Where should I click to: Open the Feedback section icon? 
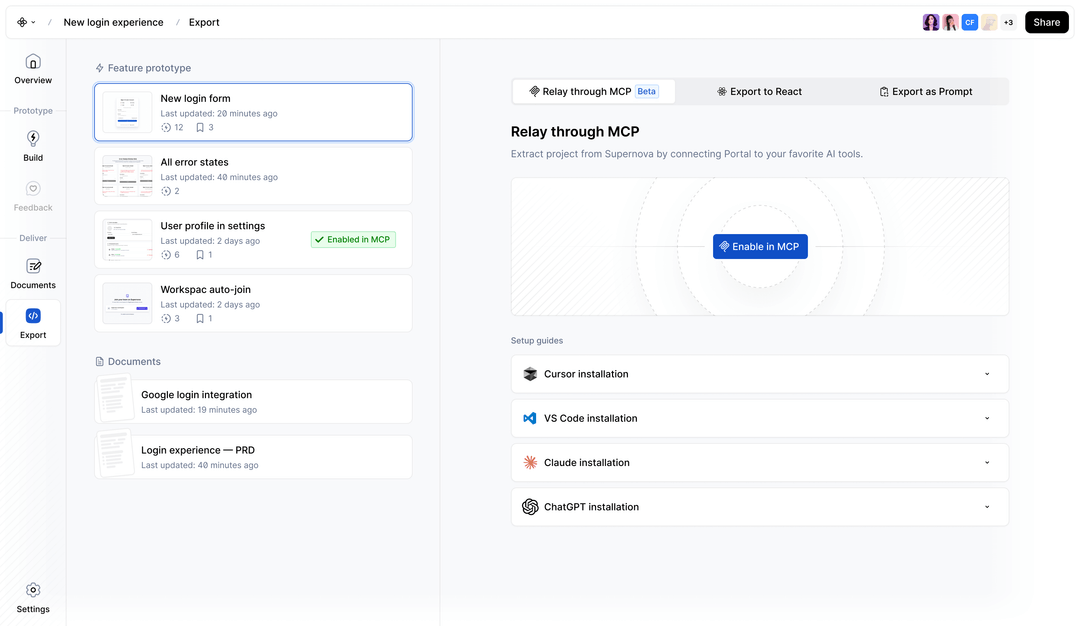coord(33,188)
